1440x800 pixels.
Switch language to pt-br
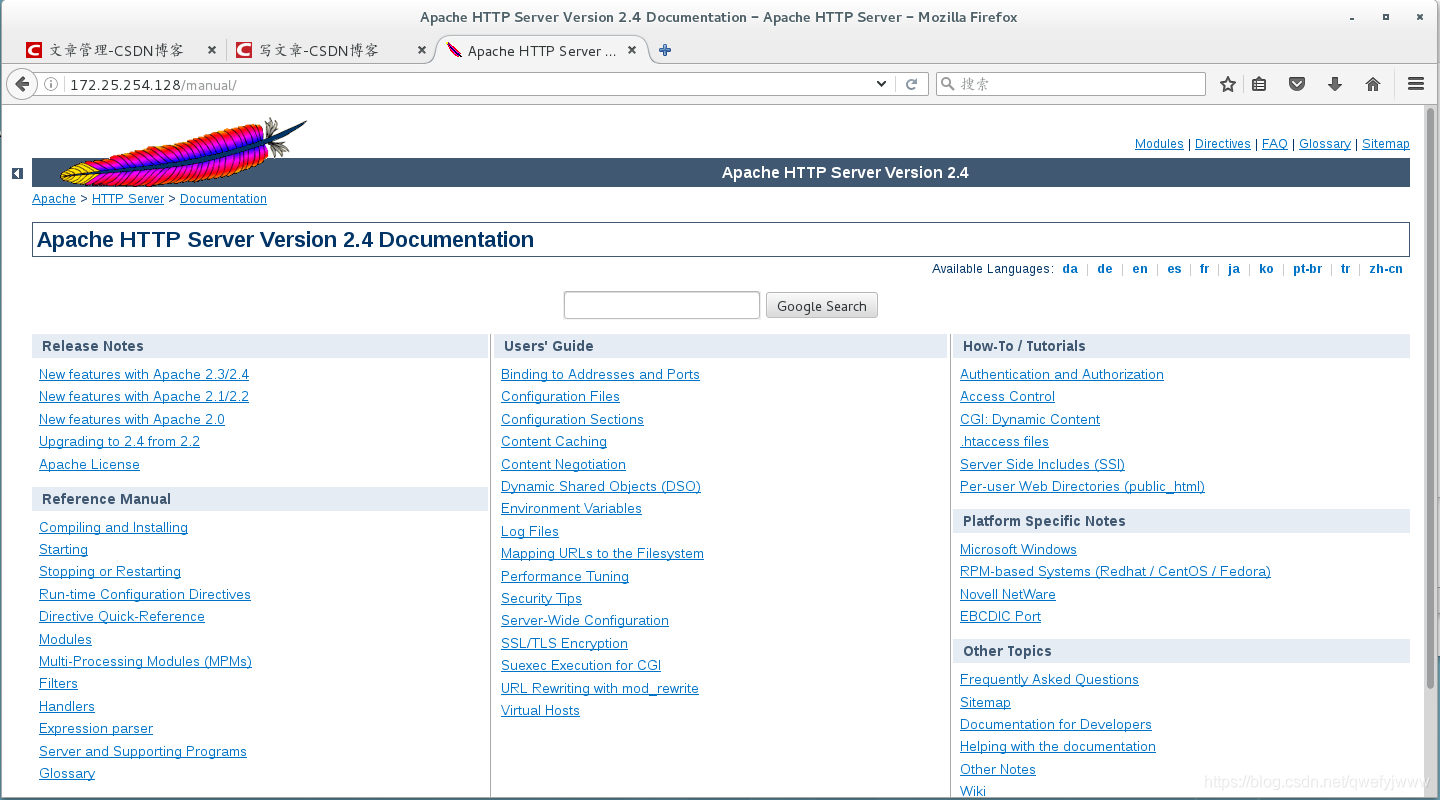pos(1307,269)
